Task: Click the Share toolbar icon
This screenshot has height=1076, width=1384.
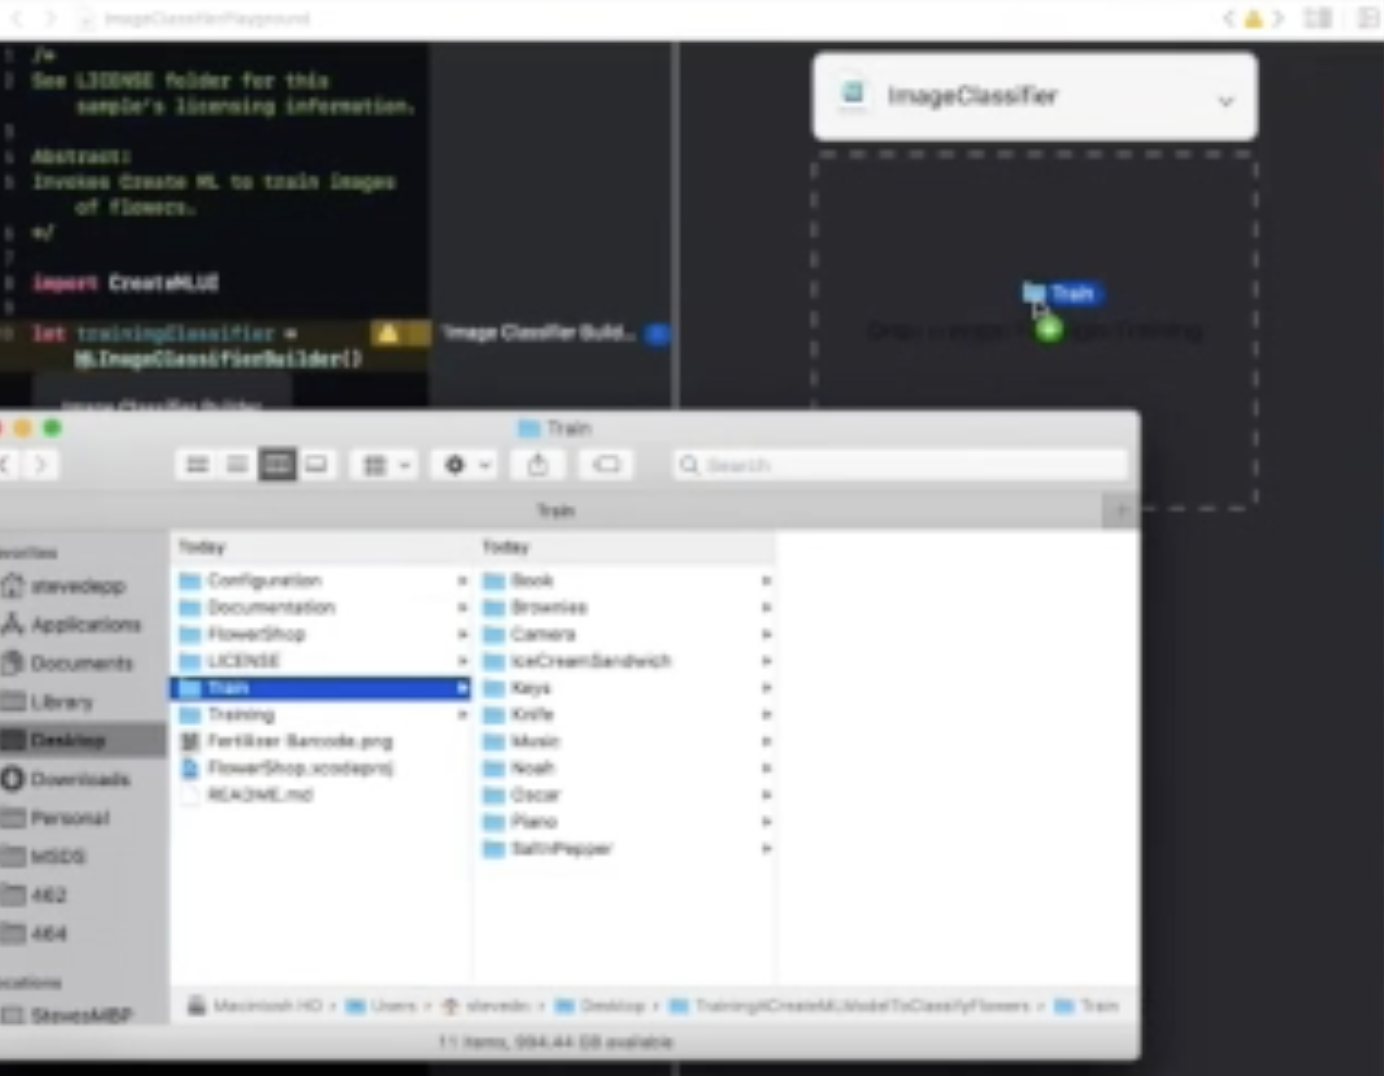Action: [538, 465]
